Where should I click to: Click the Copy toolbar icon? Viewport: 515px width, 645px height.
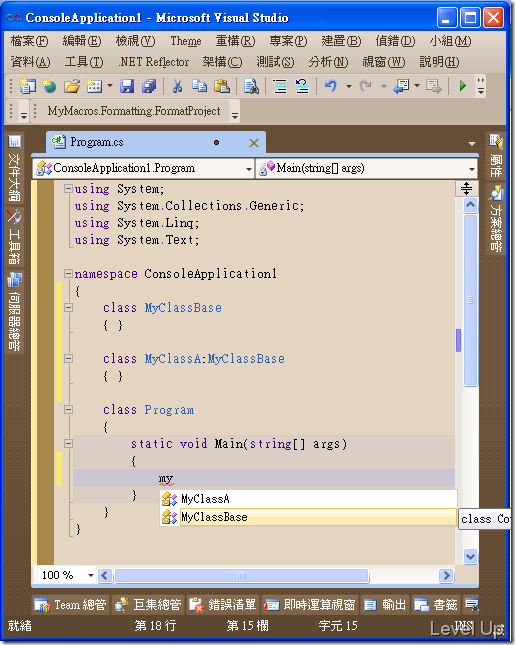(200, 86)
